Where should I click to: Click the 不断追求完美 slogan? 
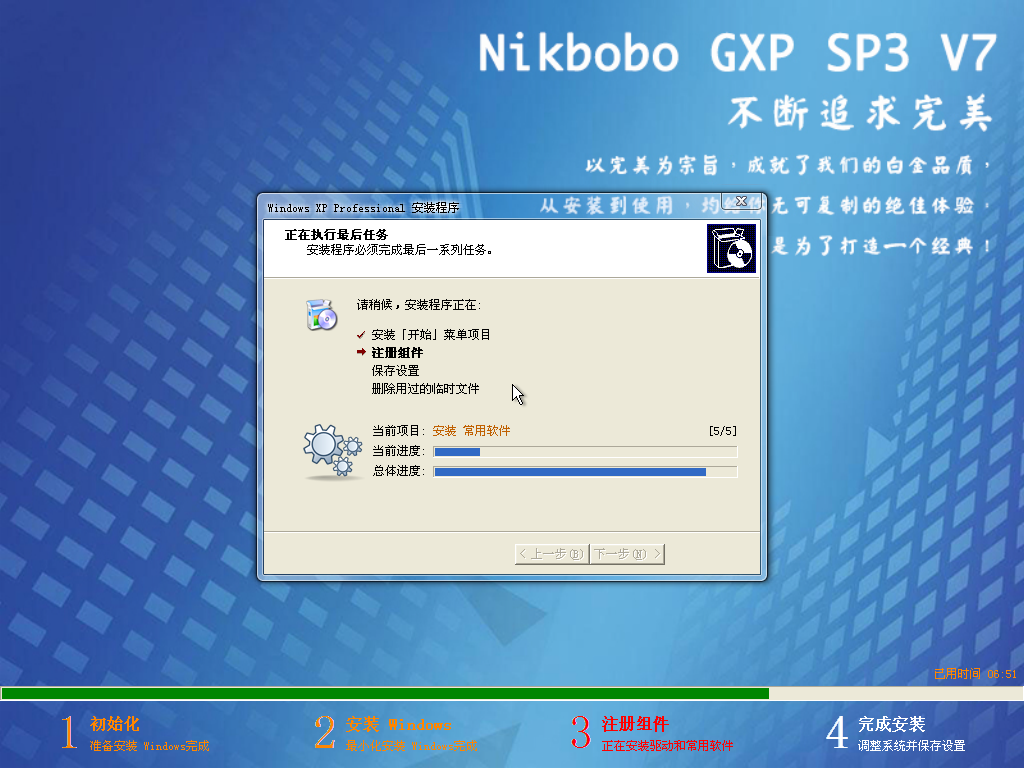coord(861,113)
